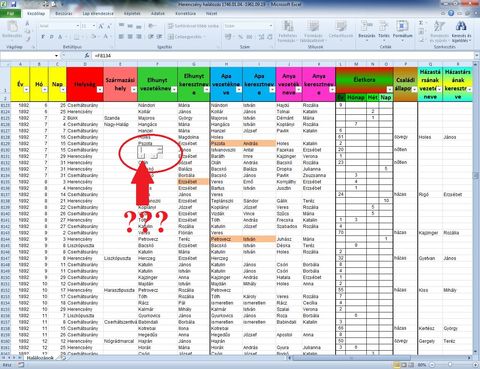480x369 pixels.
Task: Click the AutoSum sigma icon
Action: [x=421, y=23]
